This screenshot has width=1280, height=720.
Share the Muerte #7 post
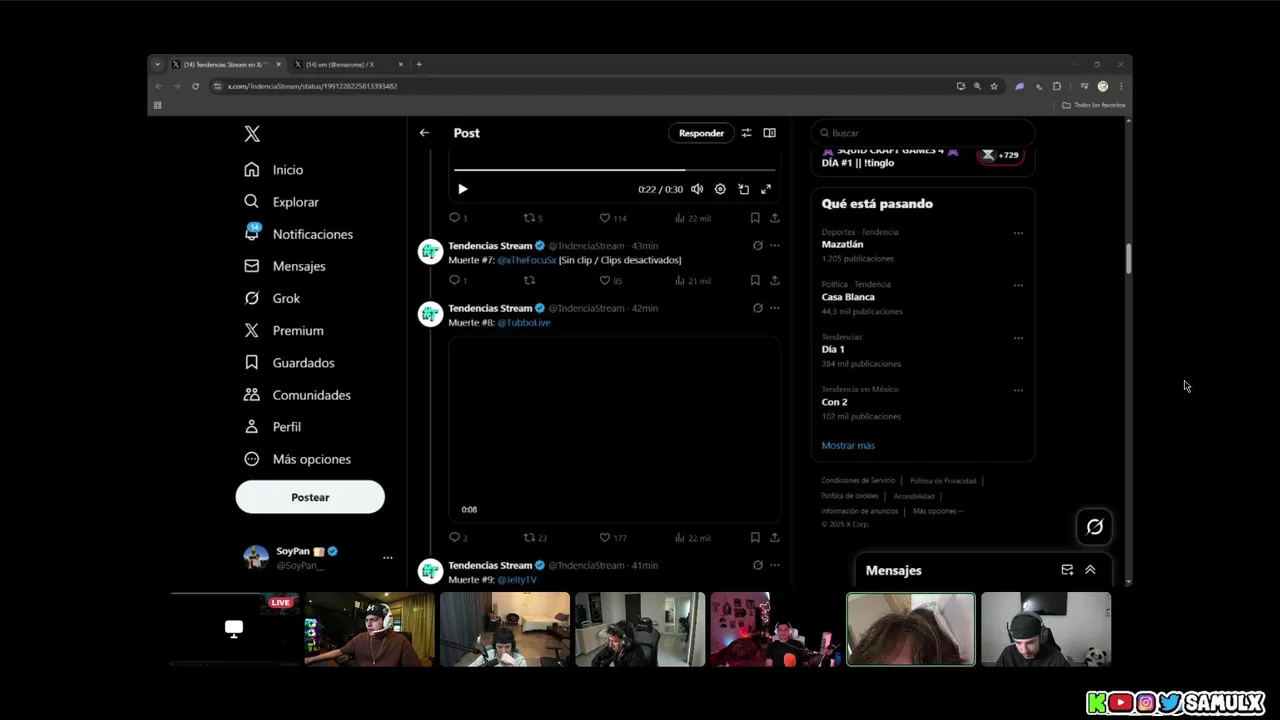tap(774, 281)
